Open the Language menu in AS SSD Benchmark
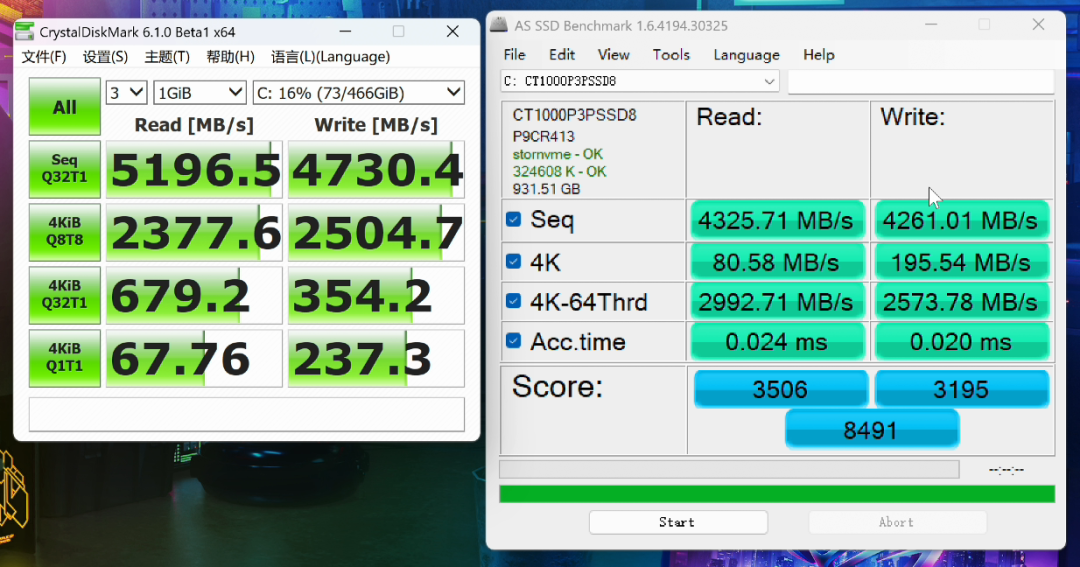 747,54
